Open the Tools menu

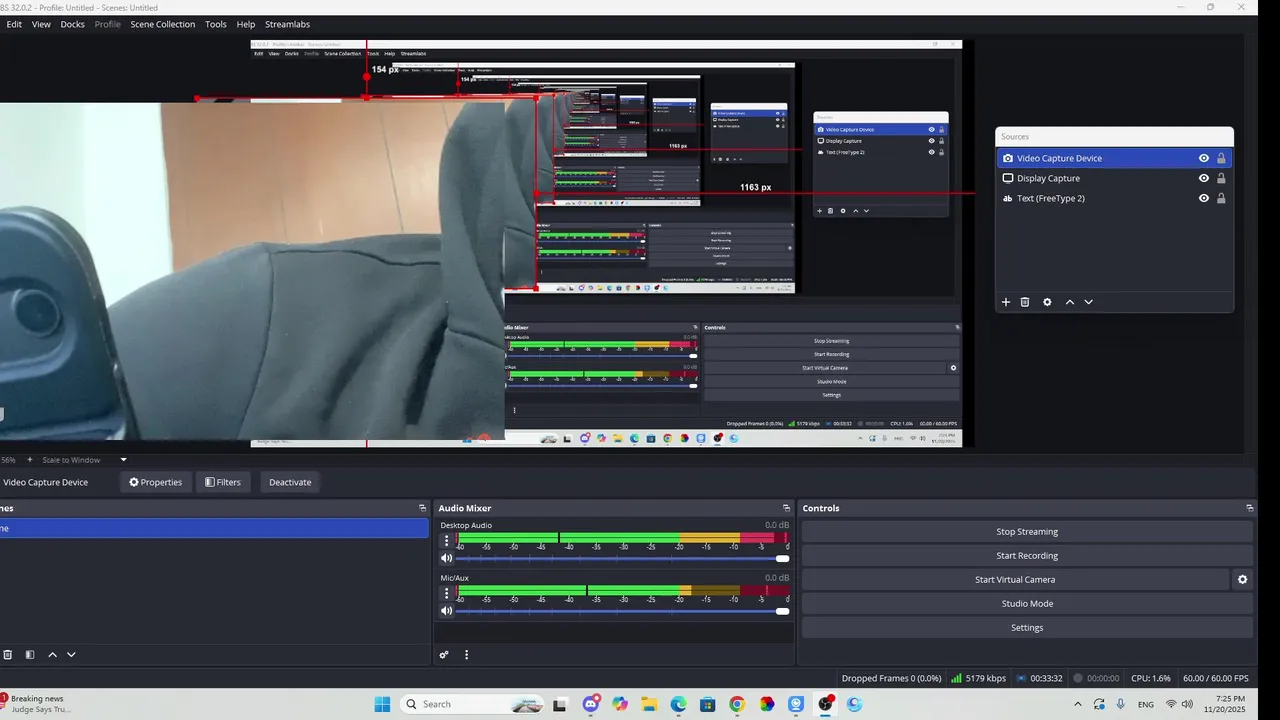point(216,24)
